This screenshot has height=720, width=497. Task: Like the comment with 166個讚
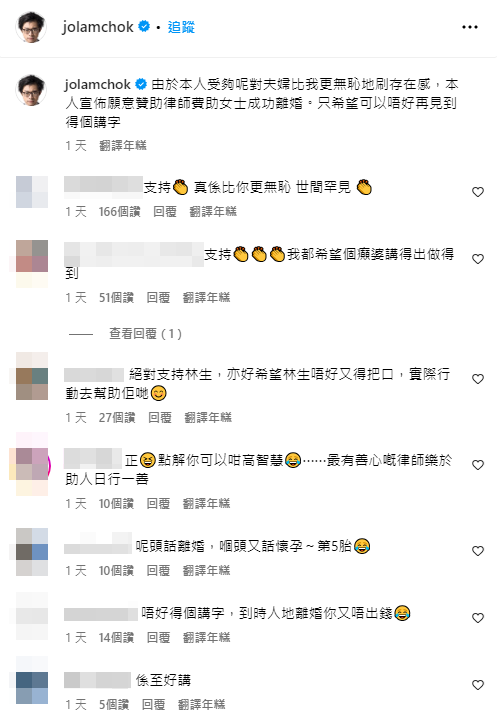(x=478, y=192)
